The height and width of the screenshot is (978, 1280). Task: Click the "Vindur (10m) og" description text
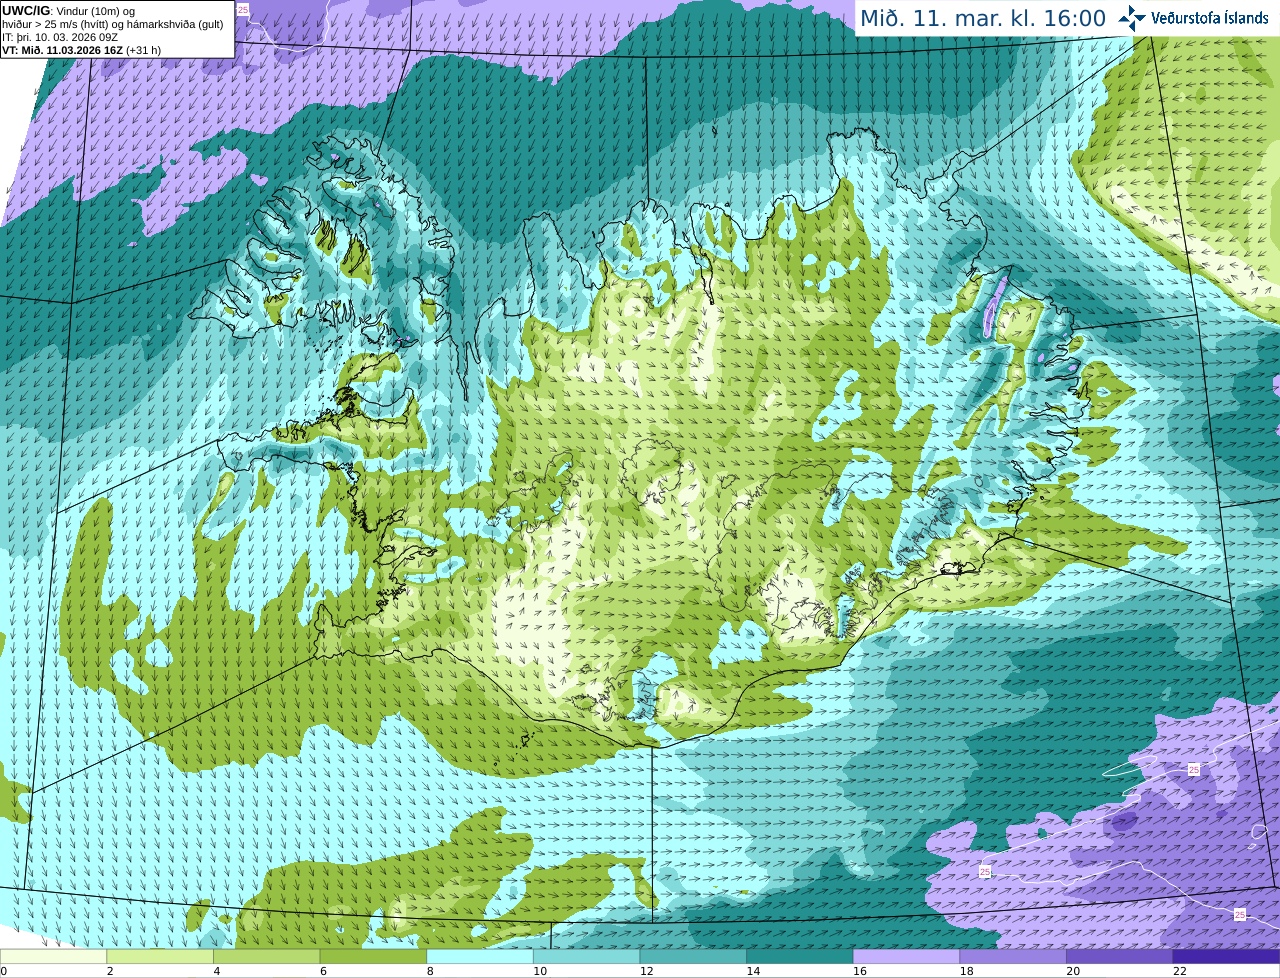coord(94,11)
